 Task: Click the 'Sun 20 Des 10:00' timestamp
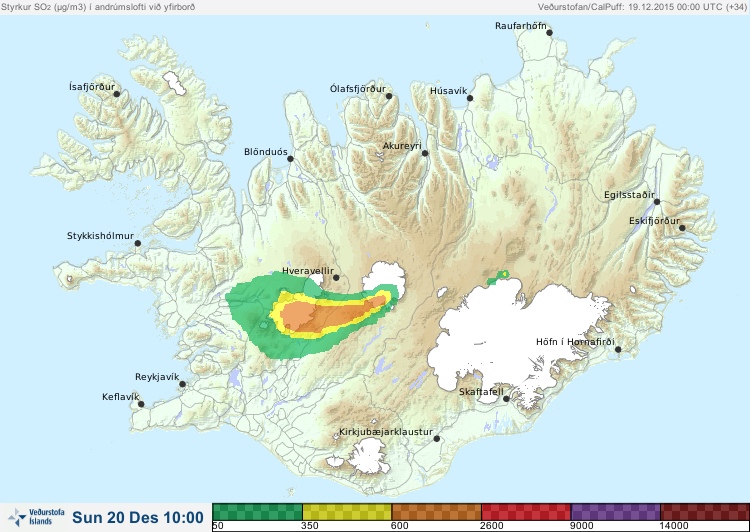138,518
